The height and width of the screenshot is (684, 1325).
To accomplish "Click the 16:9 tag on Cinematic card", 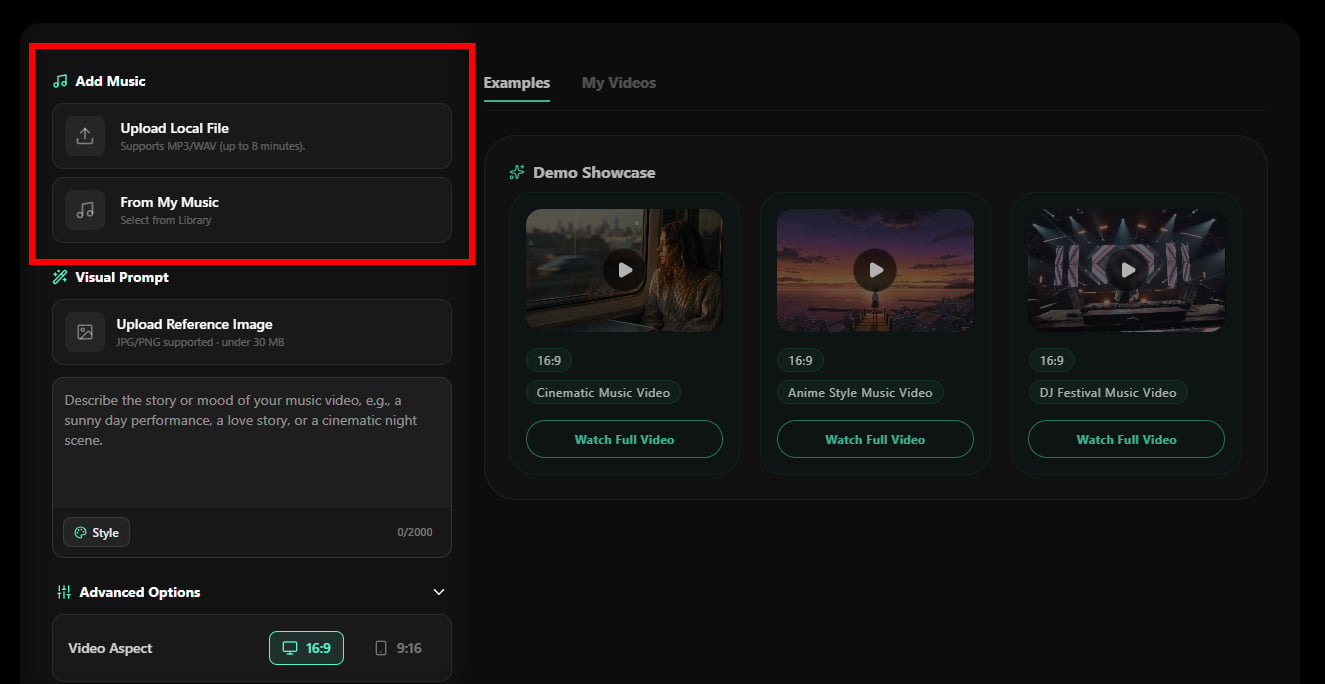I will pos(549,360).
